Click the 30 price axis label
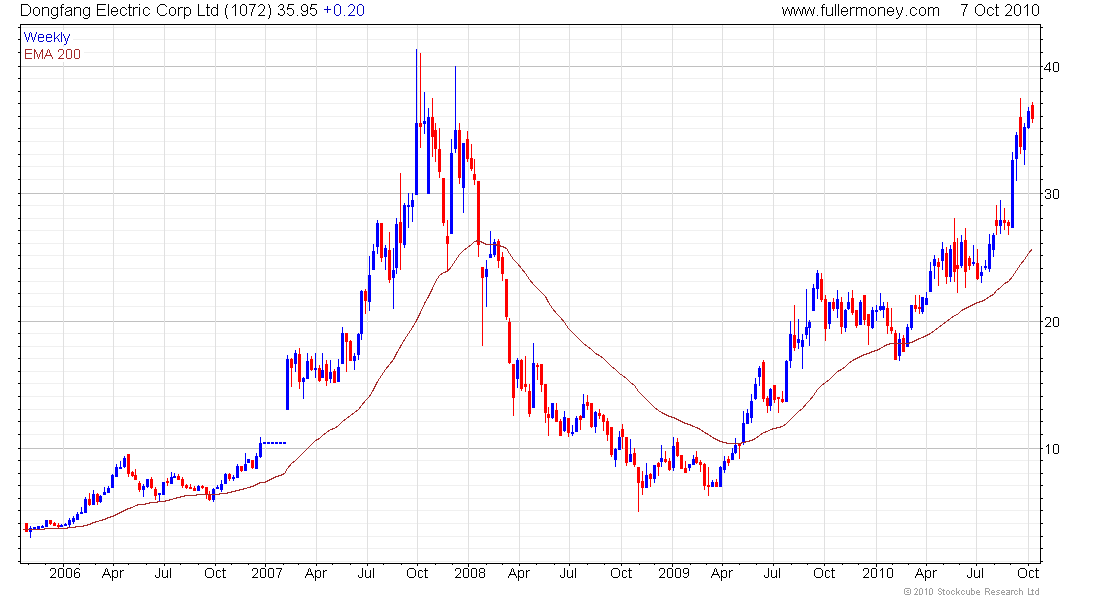This screenshot has width=1100, height=600. pyautogui.click(x=1052, y=194)
